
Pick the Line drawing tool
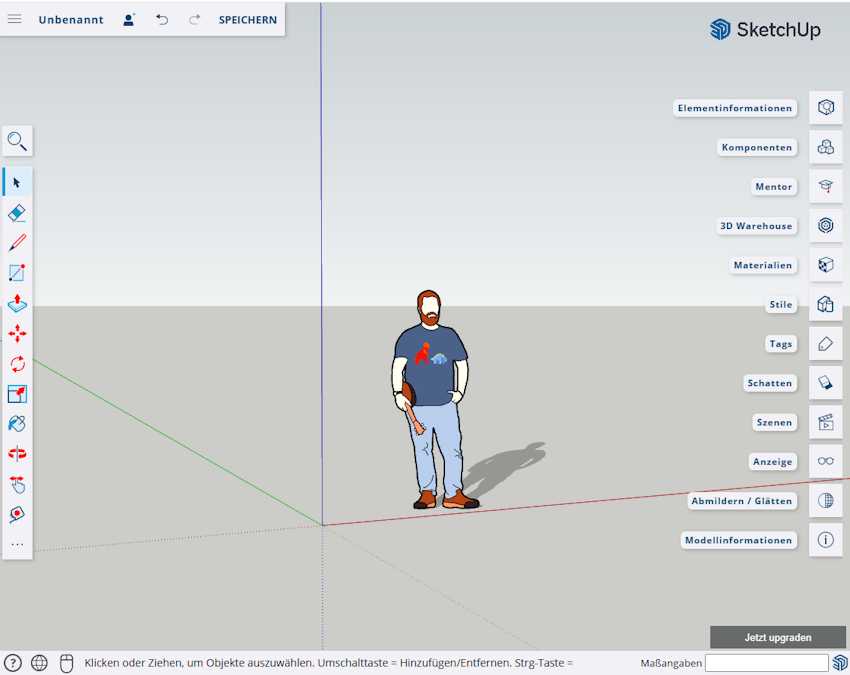[16, 242]
